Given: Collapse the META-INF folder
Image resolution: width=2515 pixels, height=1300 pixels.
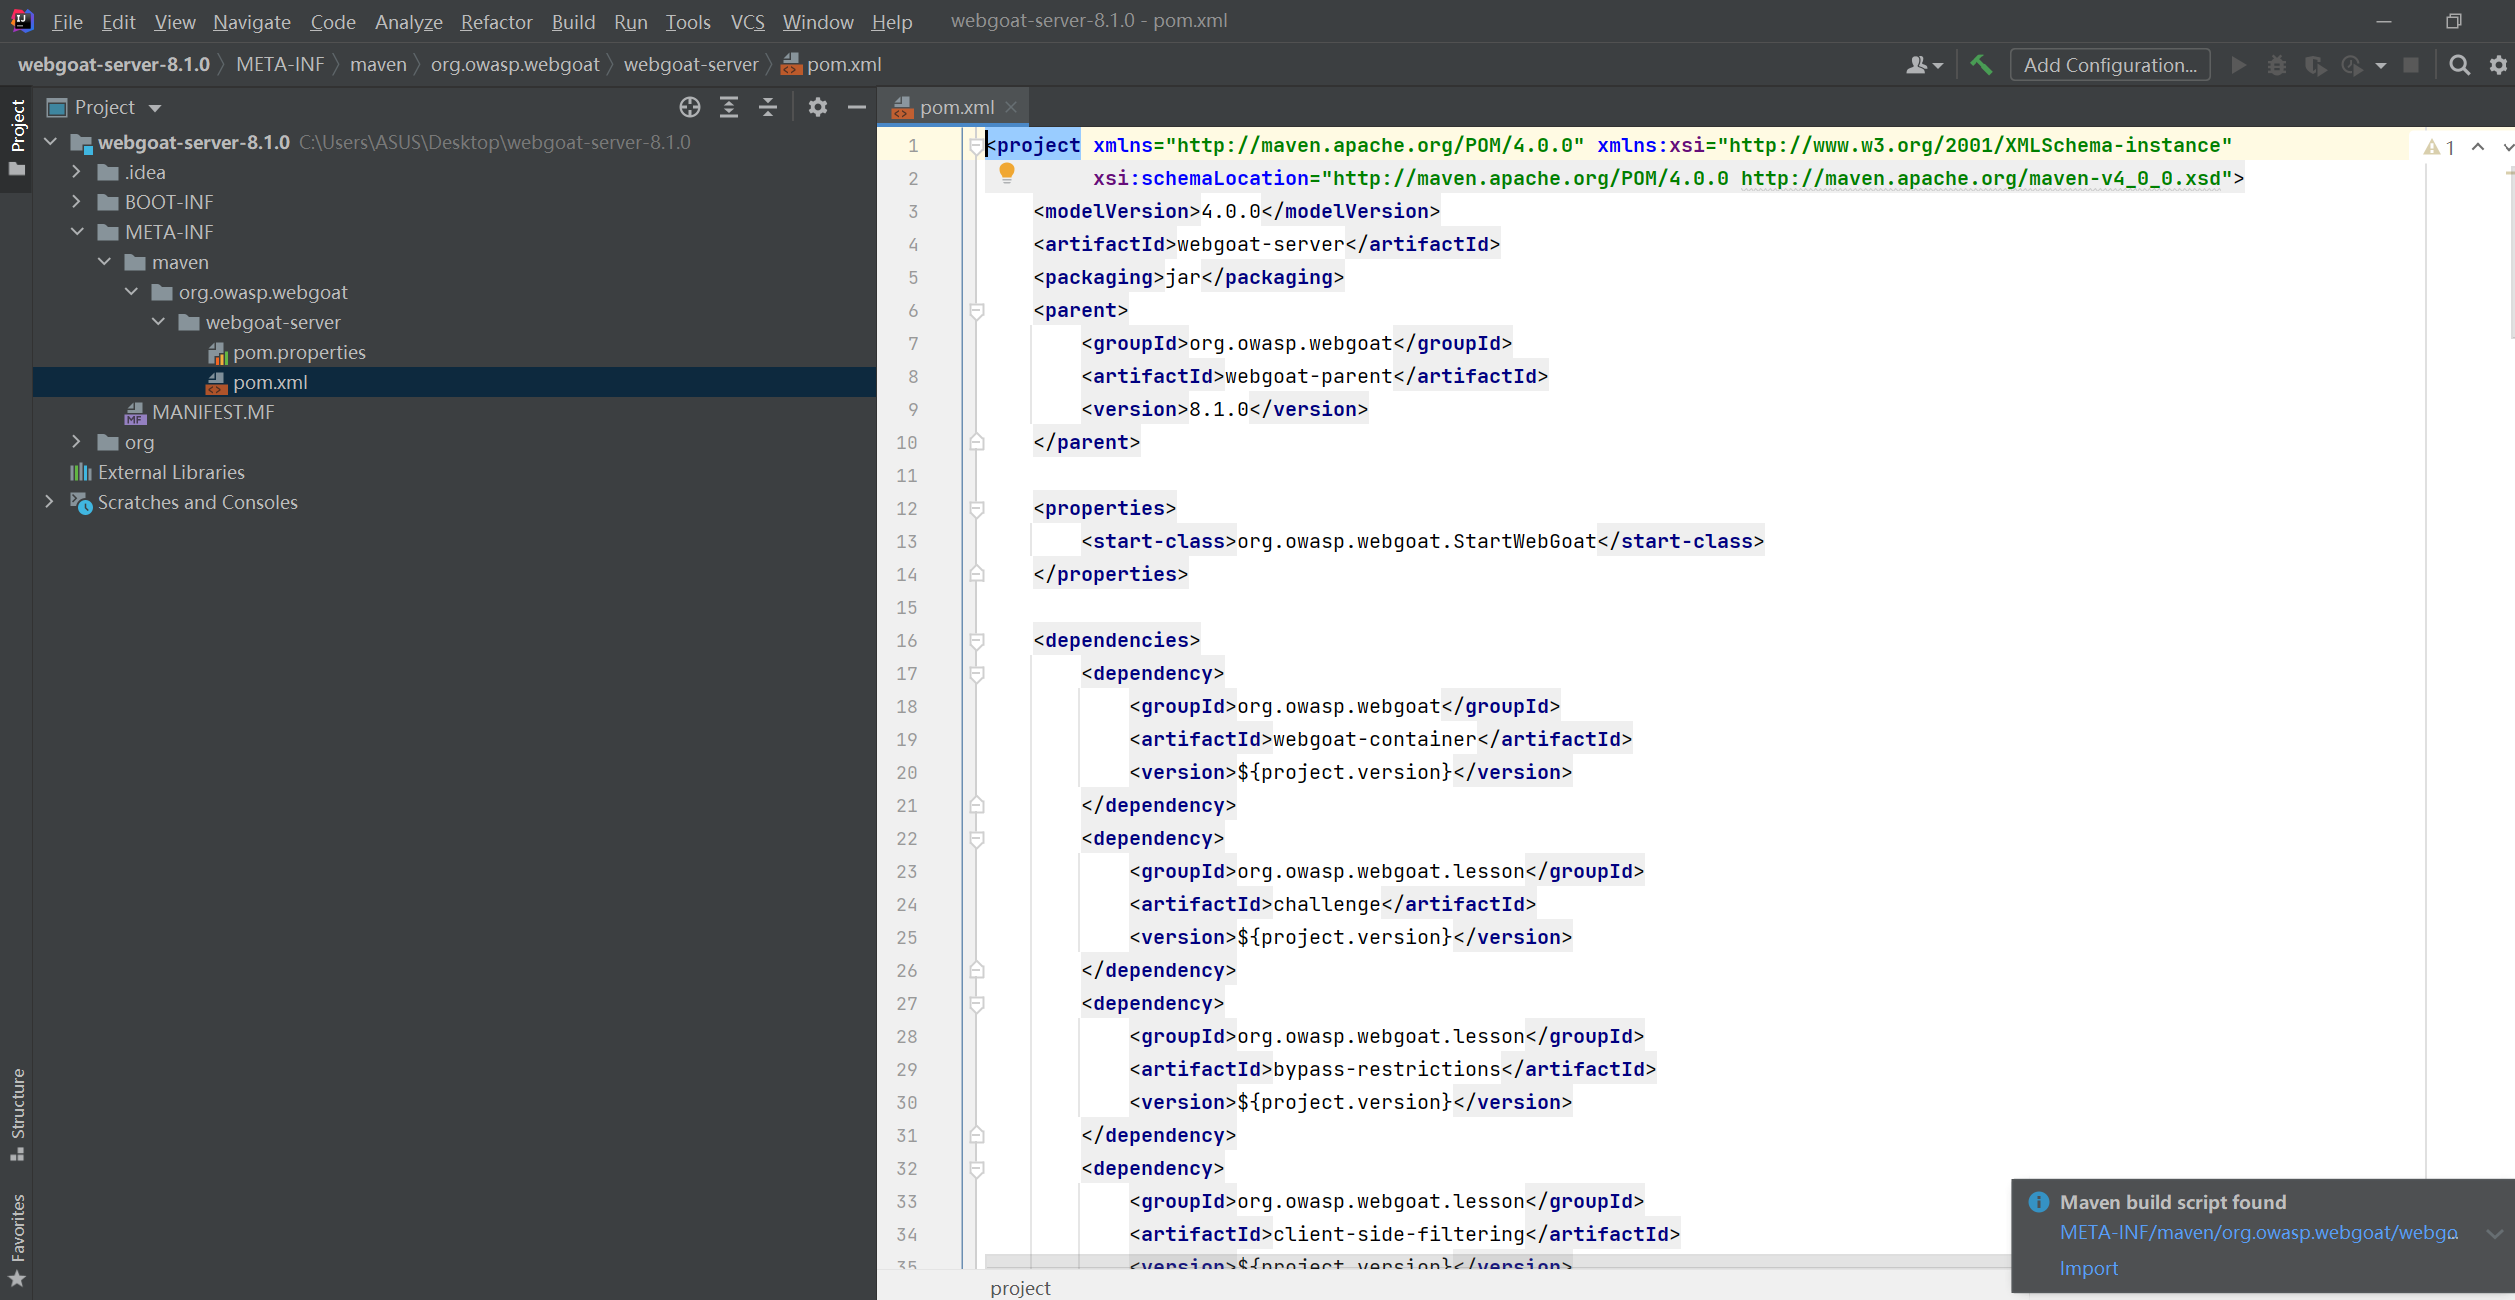Looking at the screenshot, I should 77,232.
